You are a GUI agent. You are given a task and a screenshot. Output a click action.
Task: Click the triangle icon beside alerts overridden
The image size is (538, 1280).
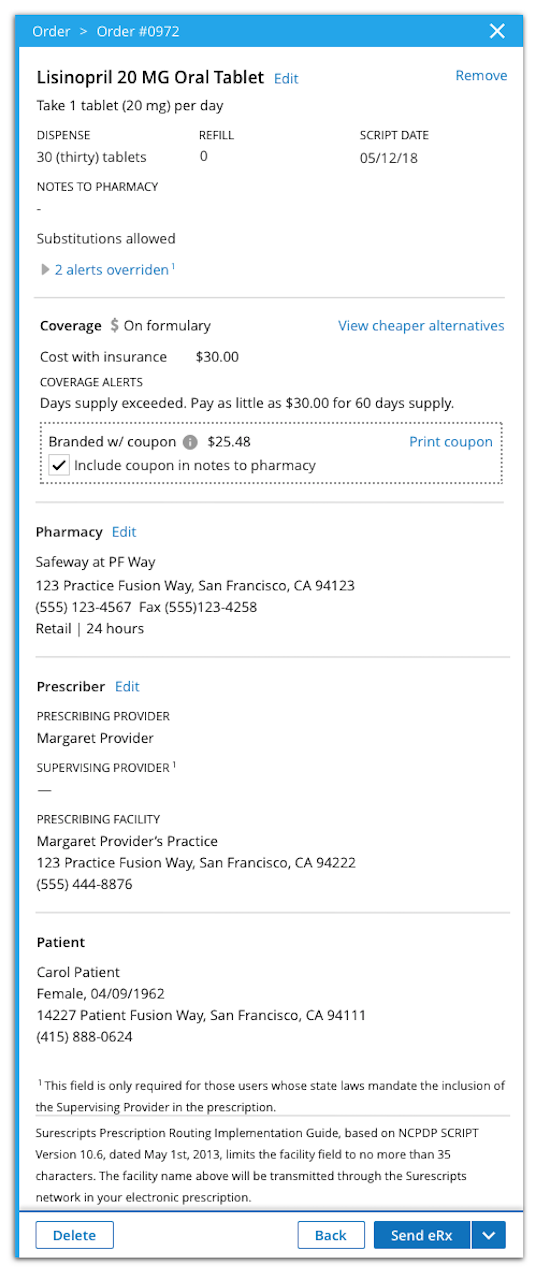45,270
